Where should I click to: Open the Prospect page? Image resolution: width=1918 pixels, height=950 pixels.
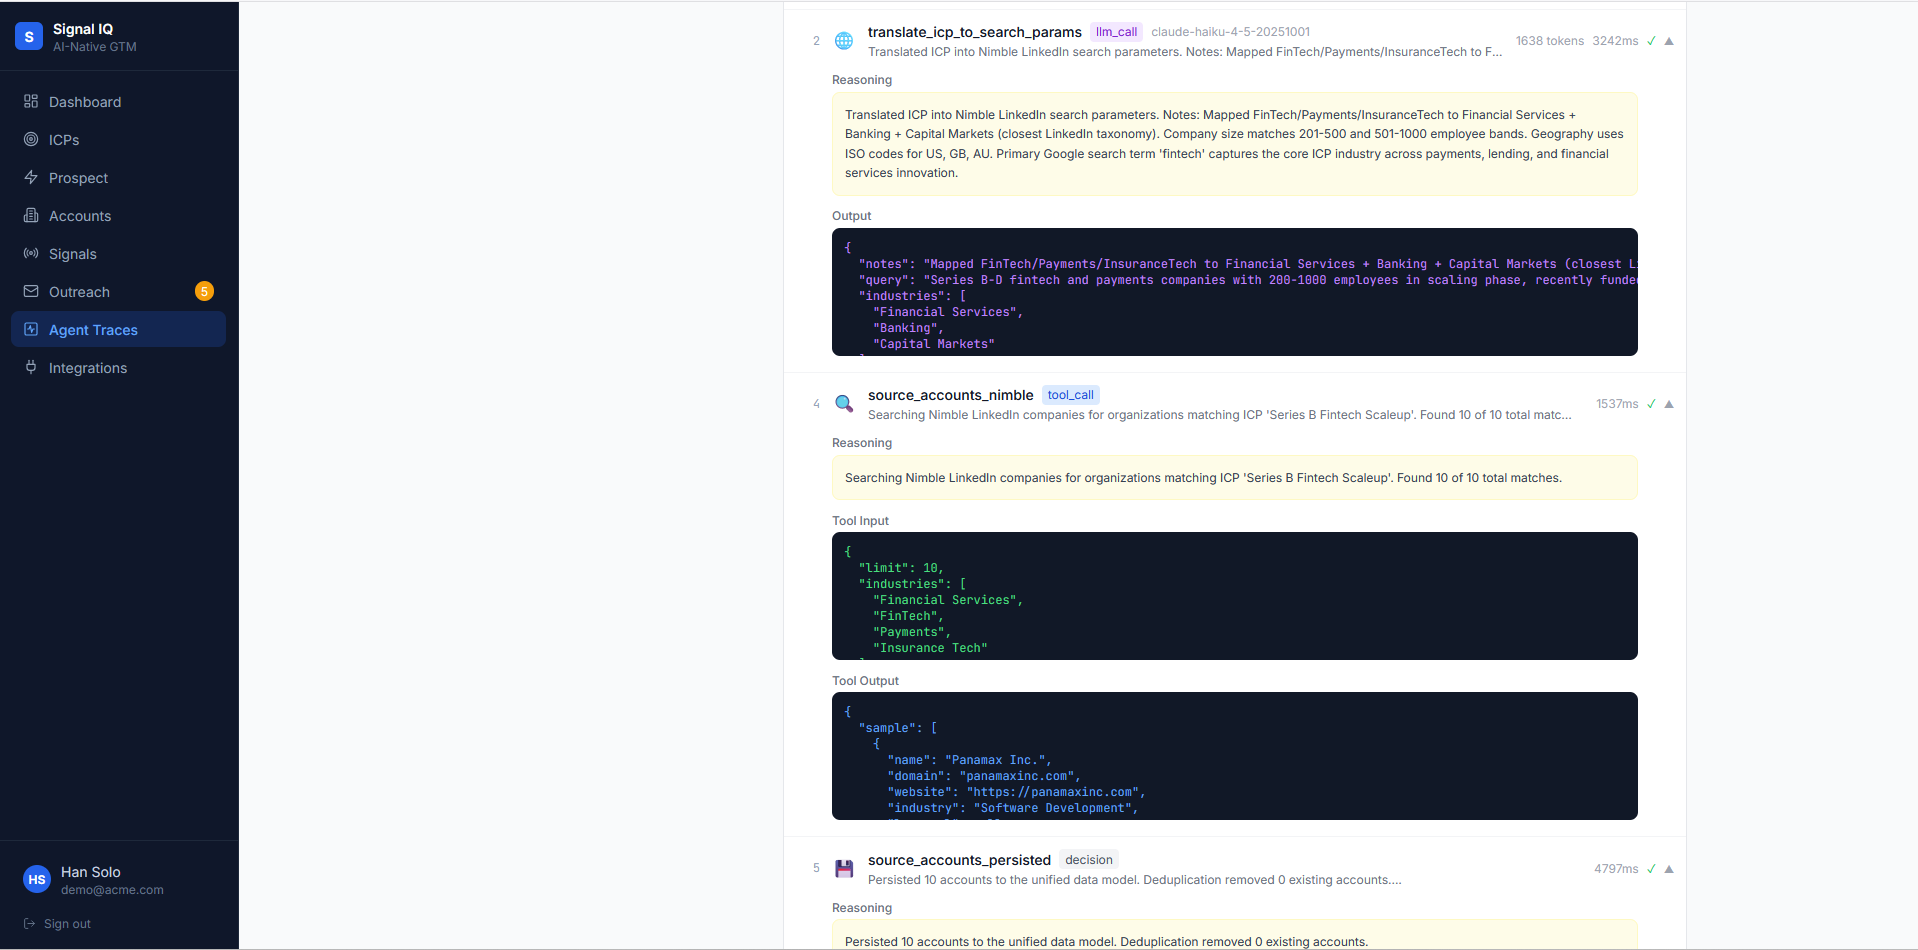[118, 177]
